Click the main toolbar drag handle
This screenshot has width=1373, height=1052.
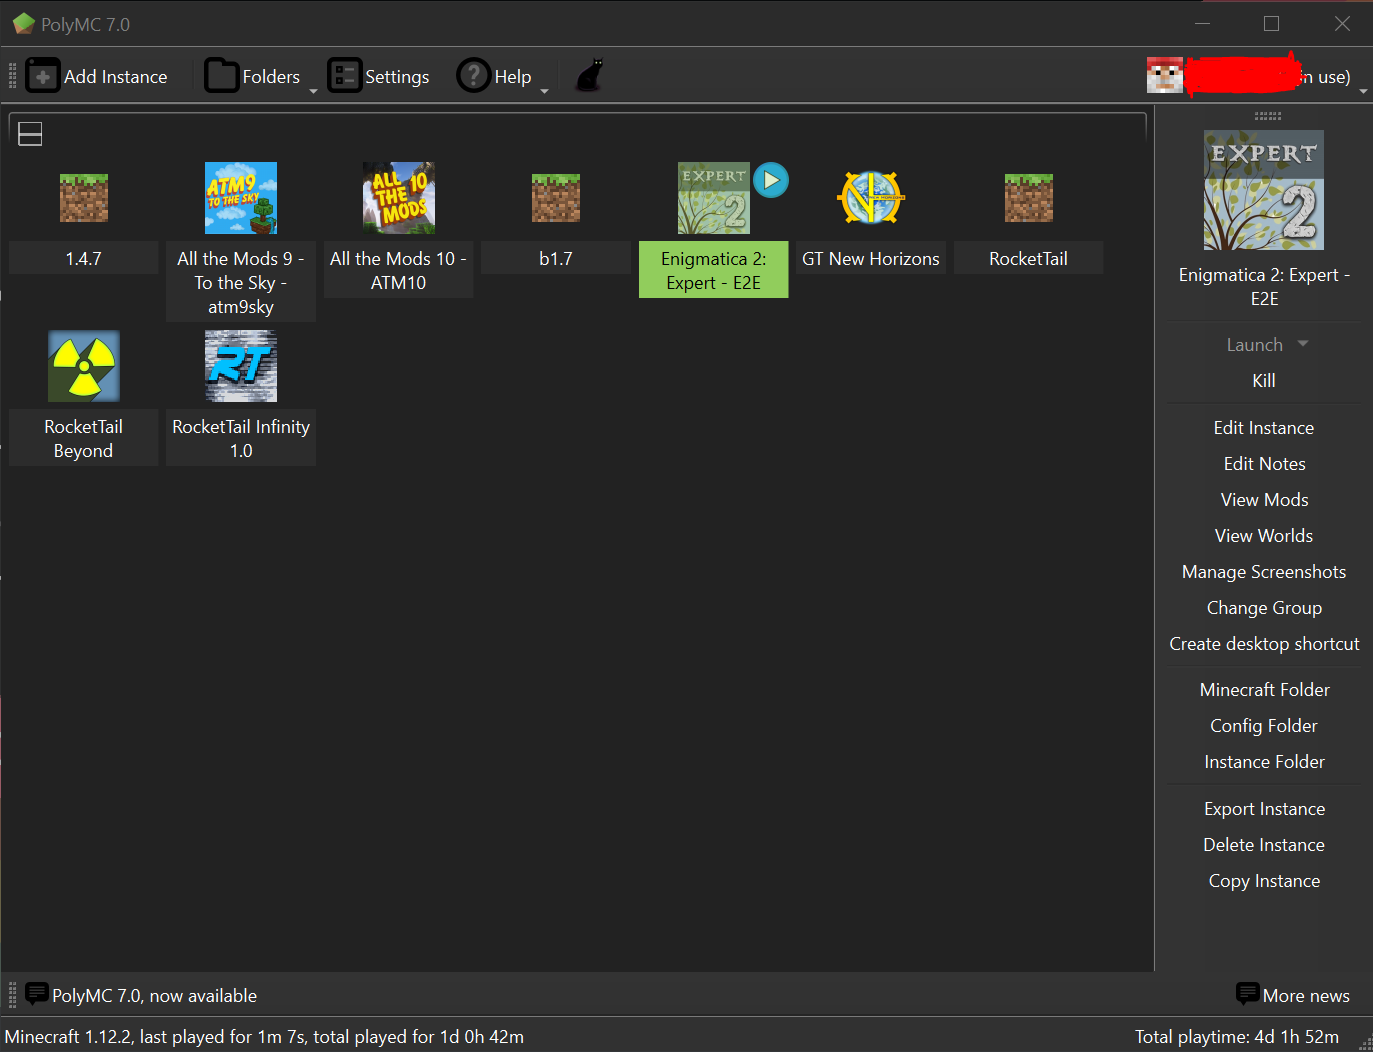12,76
